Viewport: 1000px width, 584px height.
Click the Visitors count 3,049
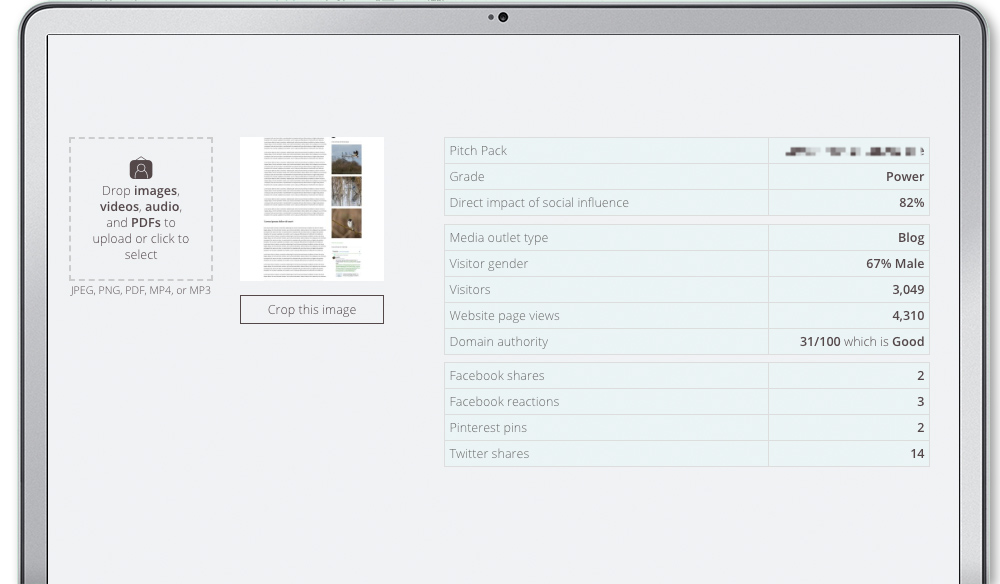point(908,290)
